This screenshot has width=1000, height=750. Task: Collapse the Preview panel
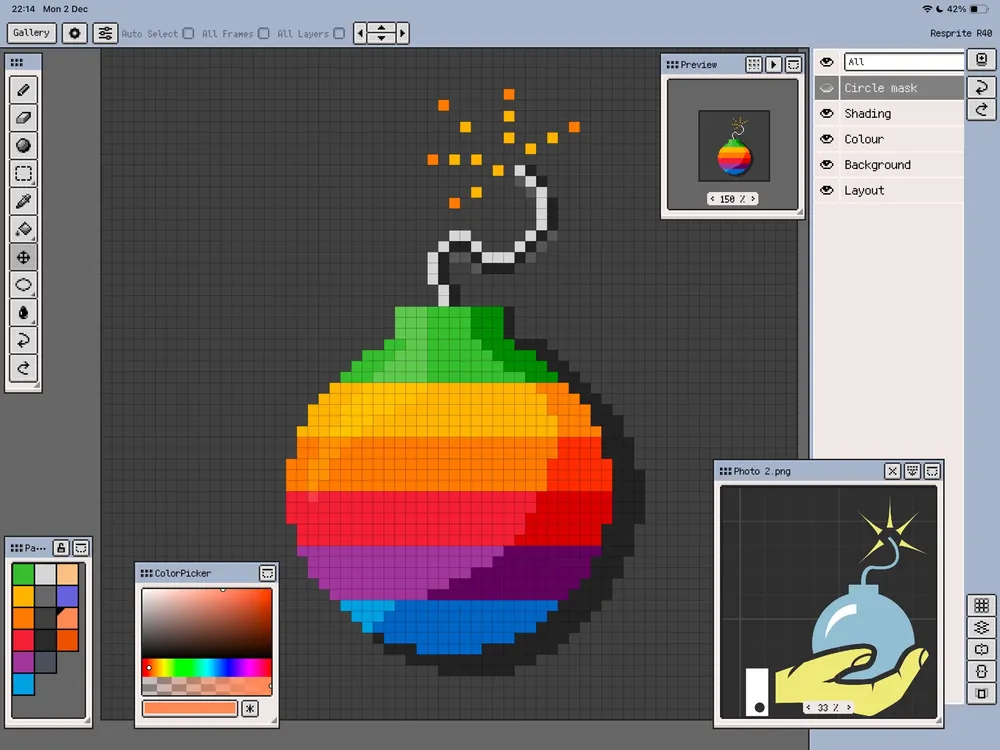coord(792,65)
